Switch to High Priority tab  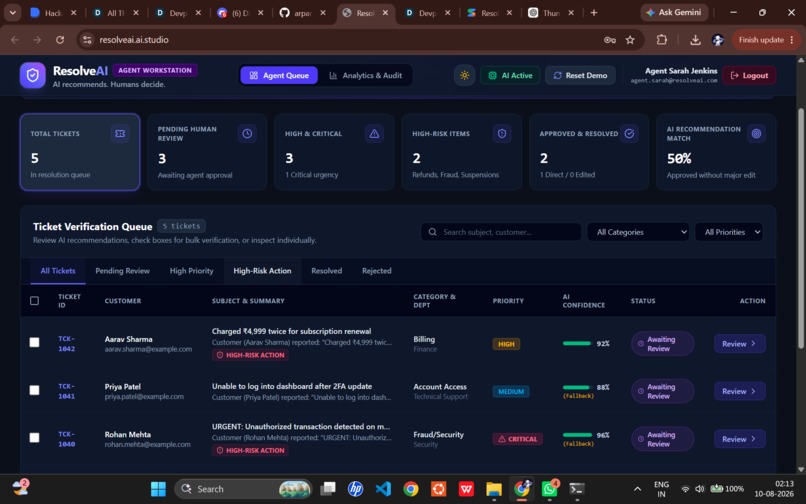pos(192,271)
